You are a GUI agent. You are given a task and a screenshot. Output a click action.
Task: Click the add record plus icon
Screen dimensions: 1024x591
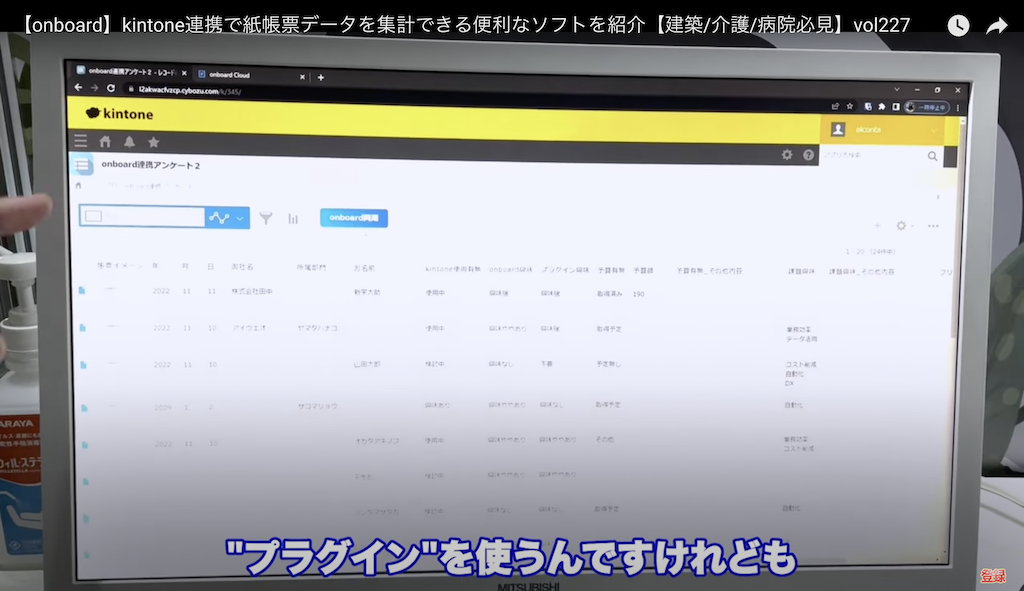tap(877, 226)
